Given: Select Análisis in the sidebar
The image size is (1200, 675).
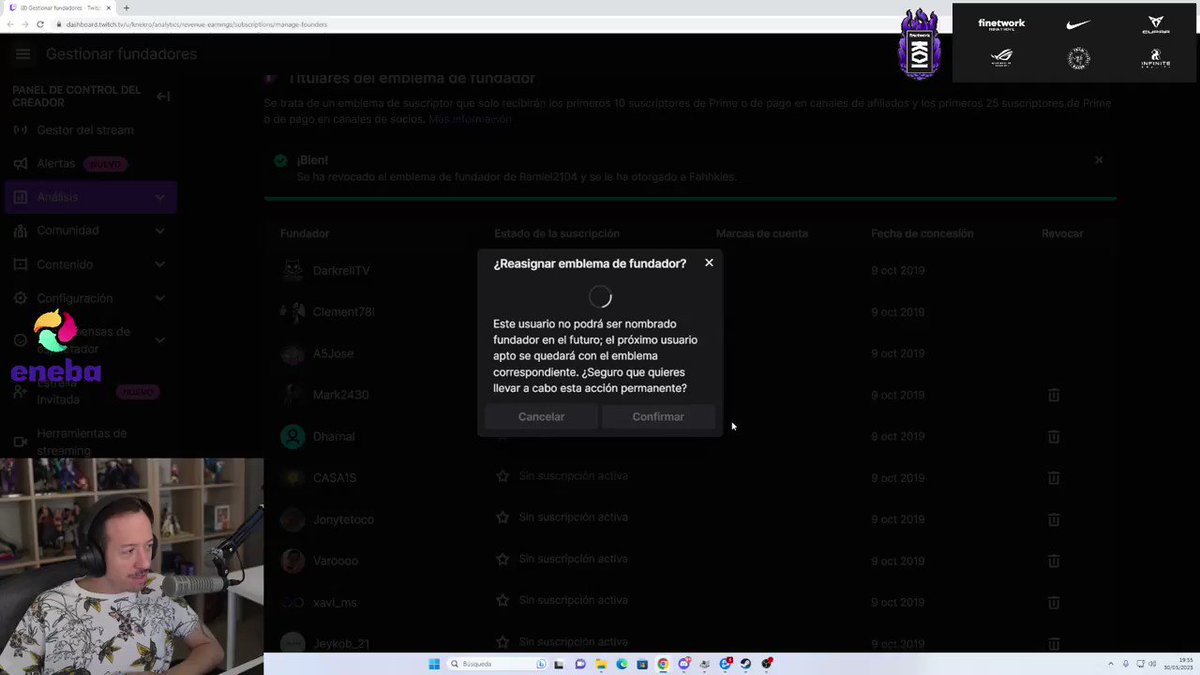Looking at the screenshot, I should pyautogui.click(x=91, y=197).
